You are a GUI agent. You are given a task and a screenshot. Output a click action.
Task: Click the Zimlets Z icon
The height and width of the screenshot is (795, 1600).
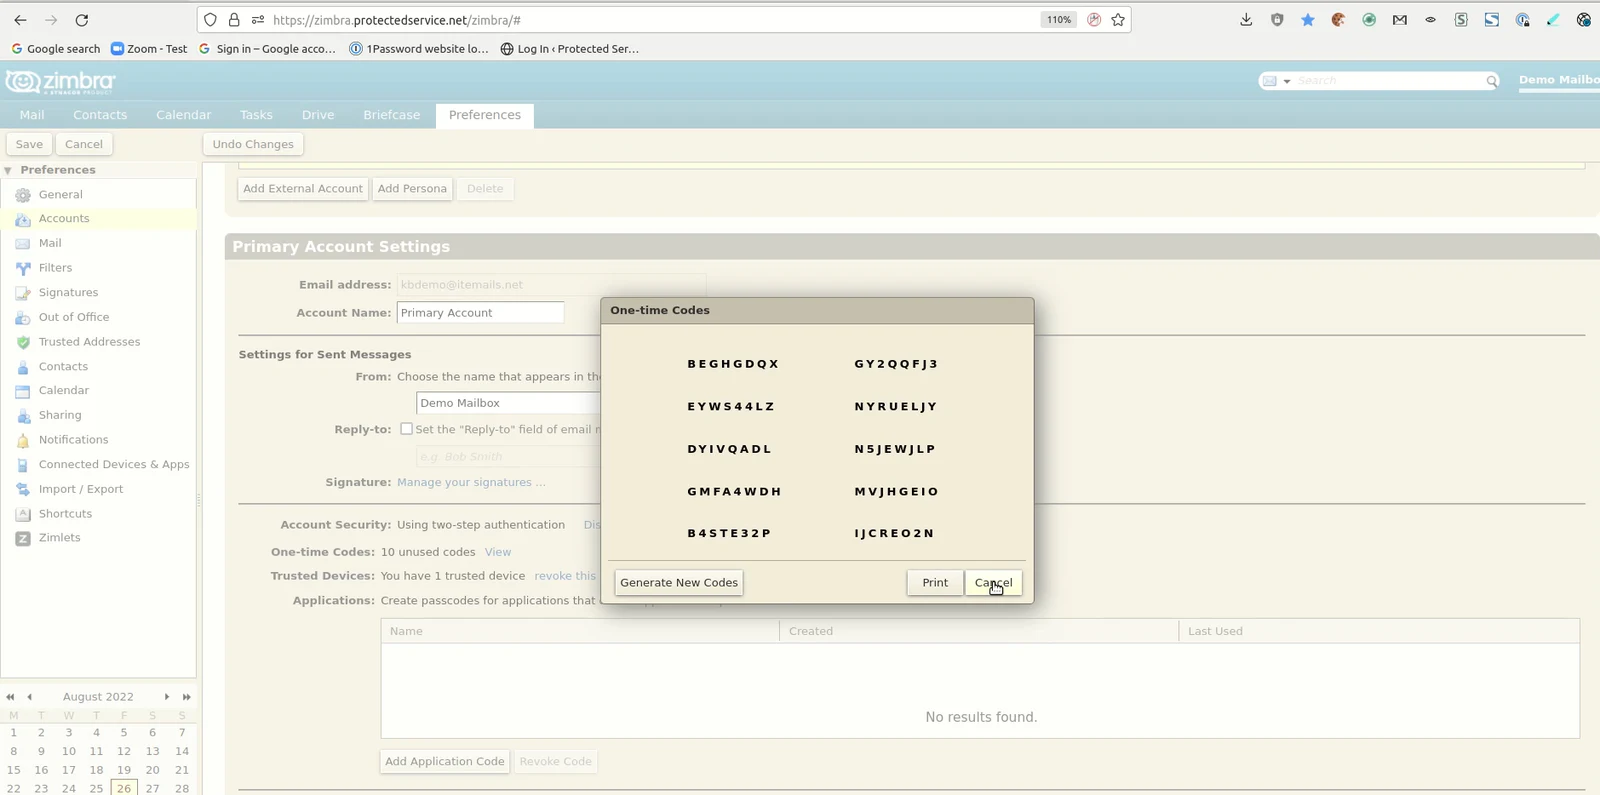23,538
